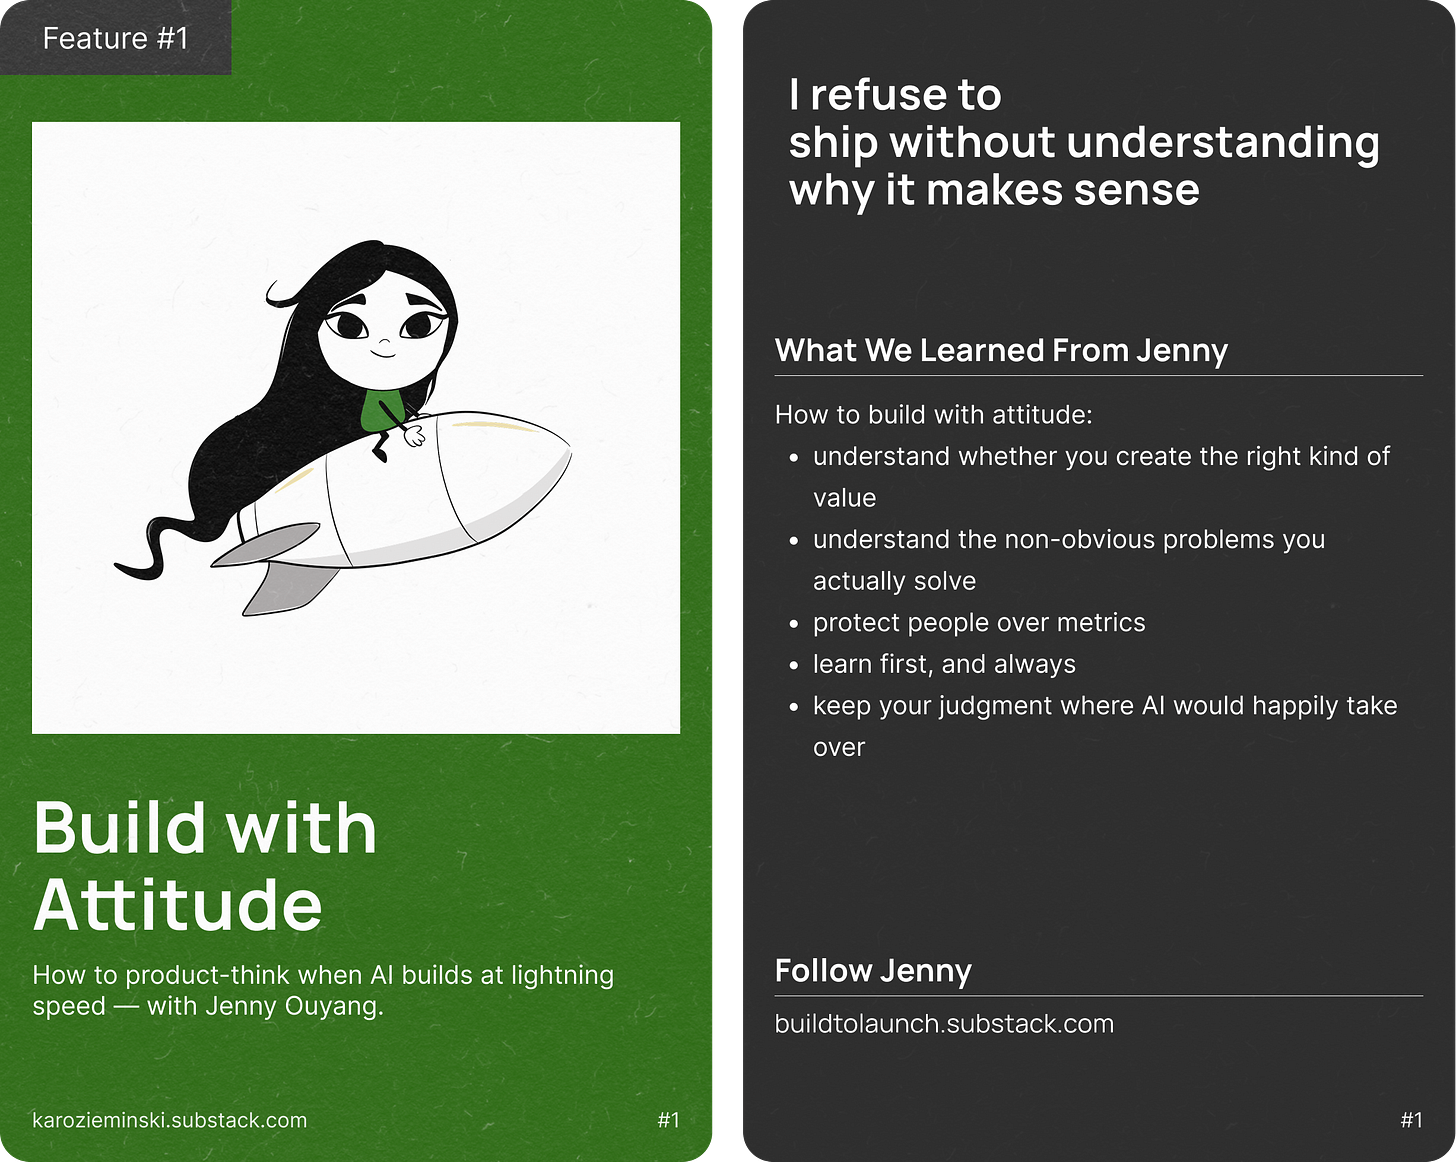The image size is (1456, 1162).
Task: Click the '#1' marker on the green card
Action: click(x=668, y=1120)
